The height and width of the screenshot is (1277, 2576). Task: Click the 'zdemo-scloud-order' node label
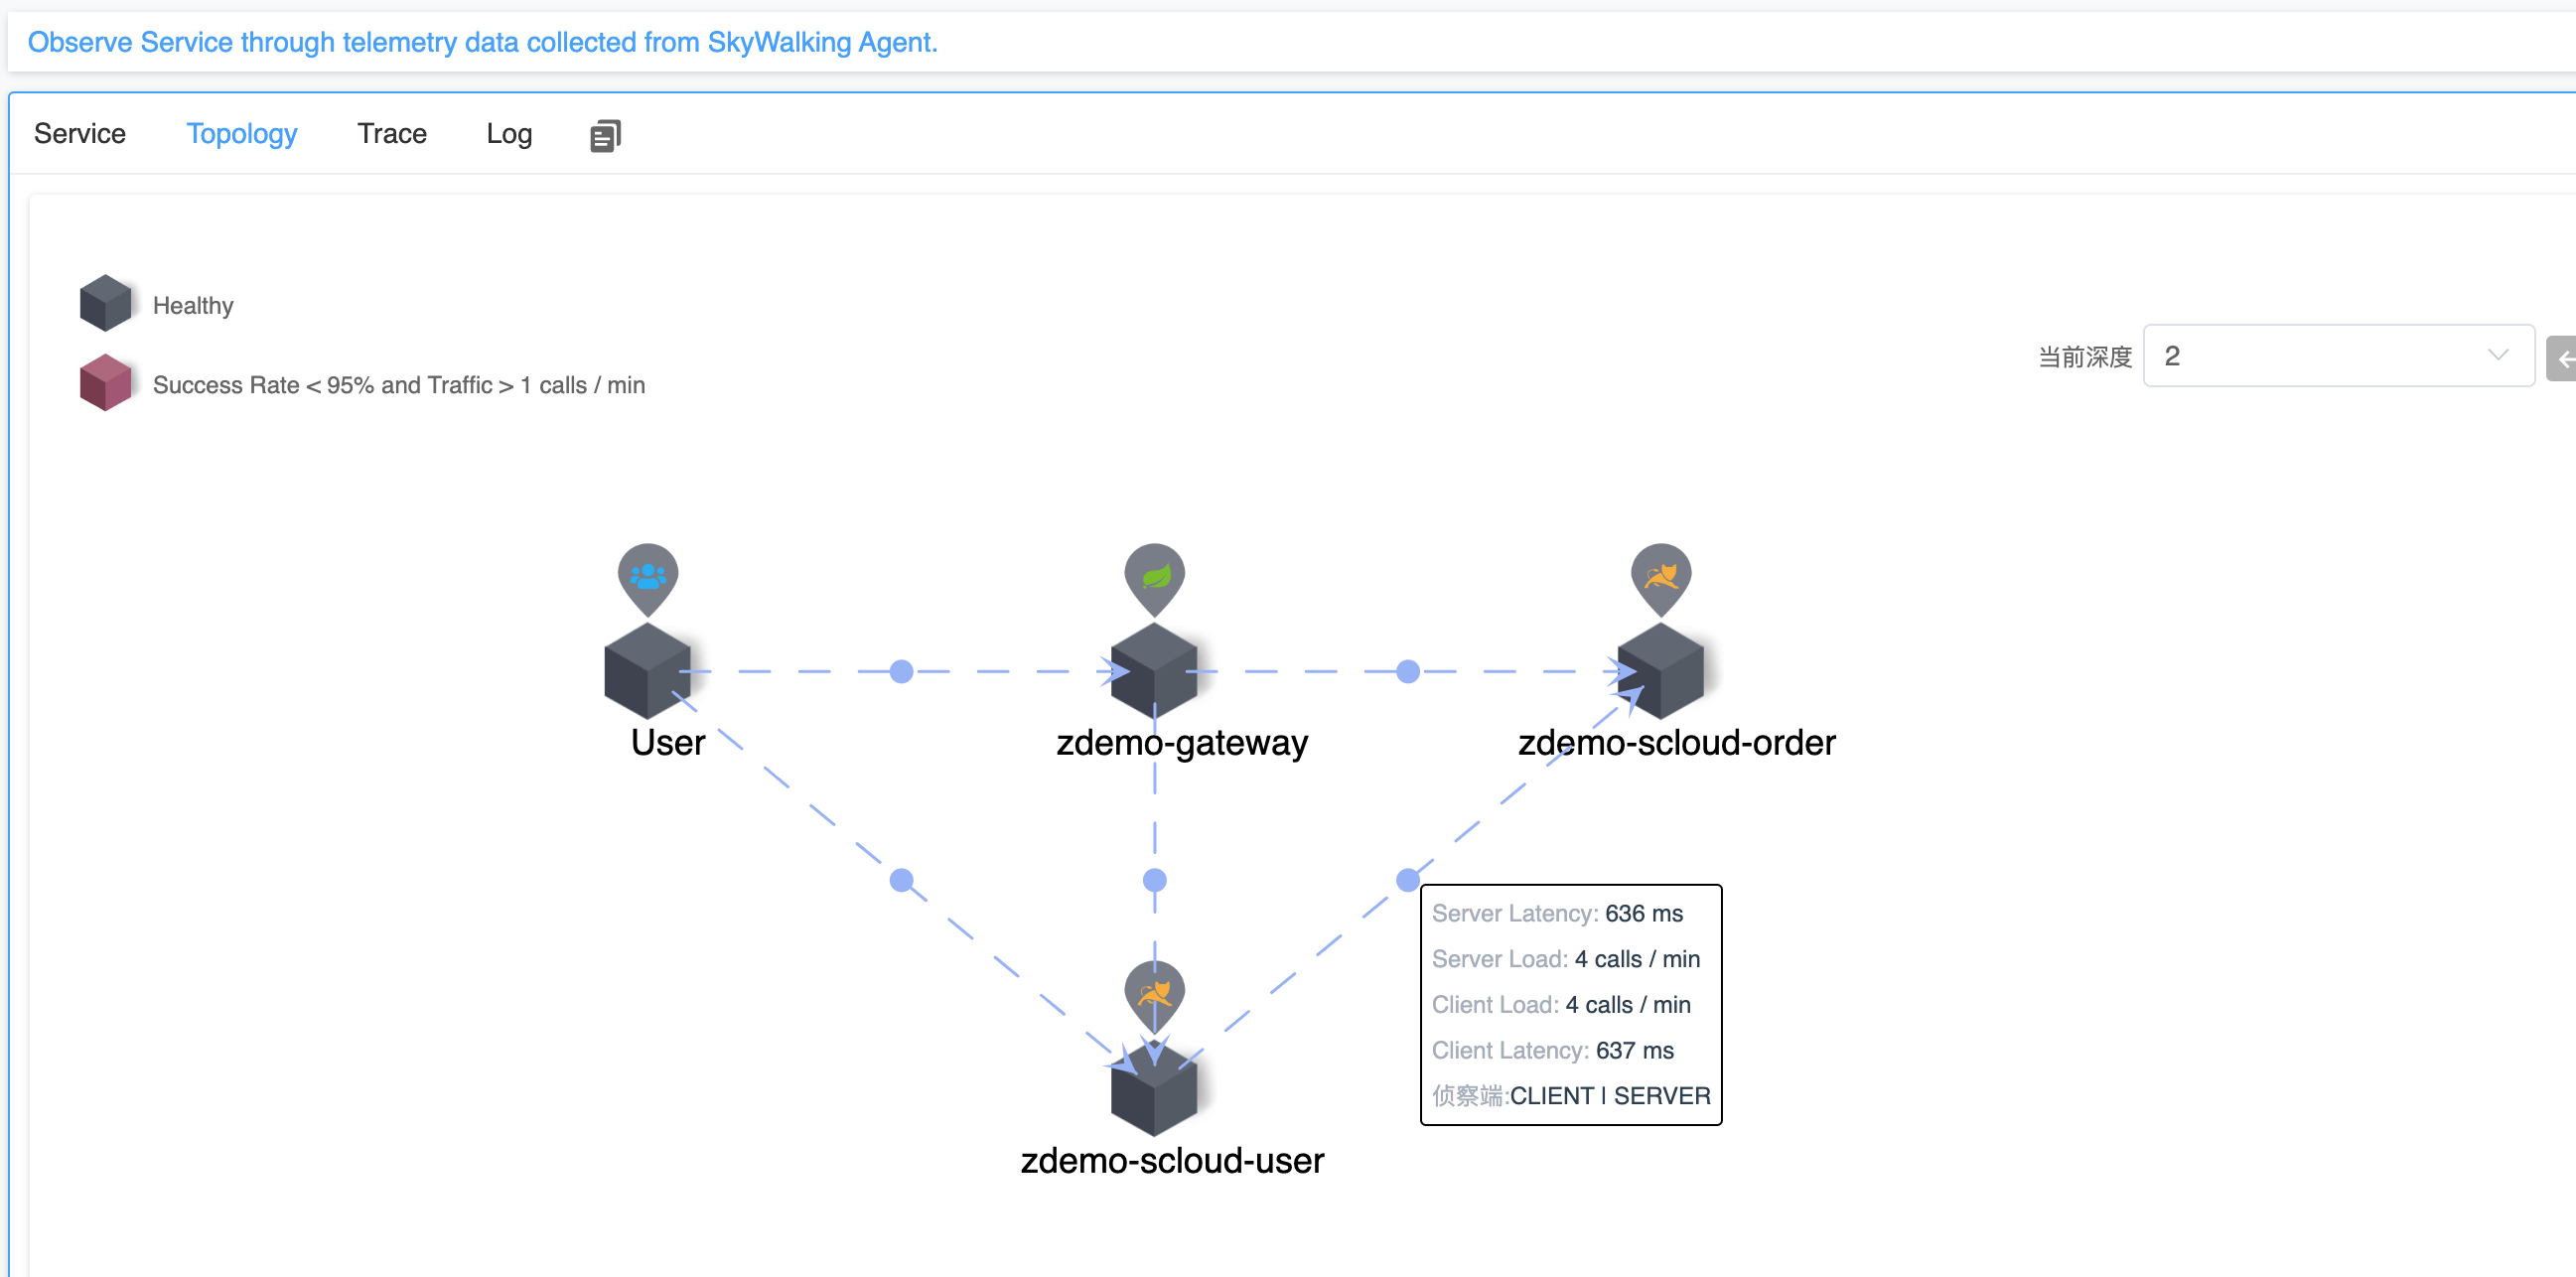(x=1676, y=743)
